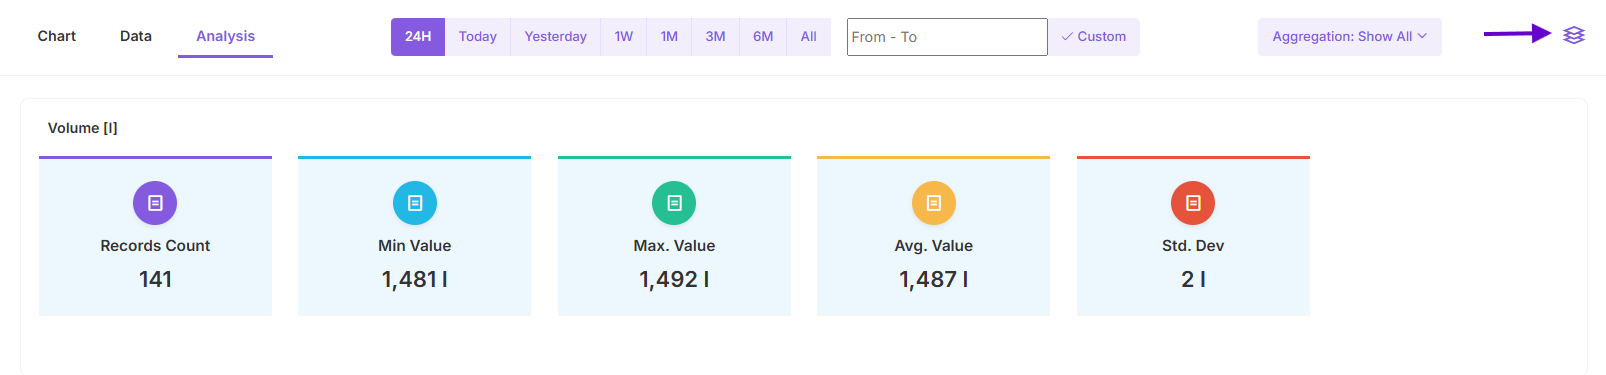Choose the 1W range button
The height and width of the screenshot is (375, 1606).
pyautogui.click(x=624, y=37)
